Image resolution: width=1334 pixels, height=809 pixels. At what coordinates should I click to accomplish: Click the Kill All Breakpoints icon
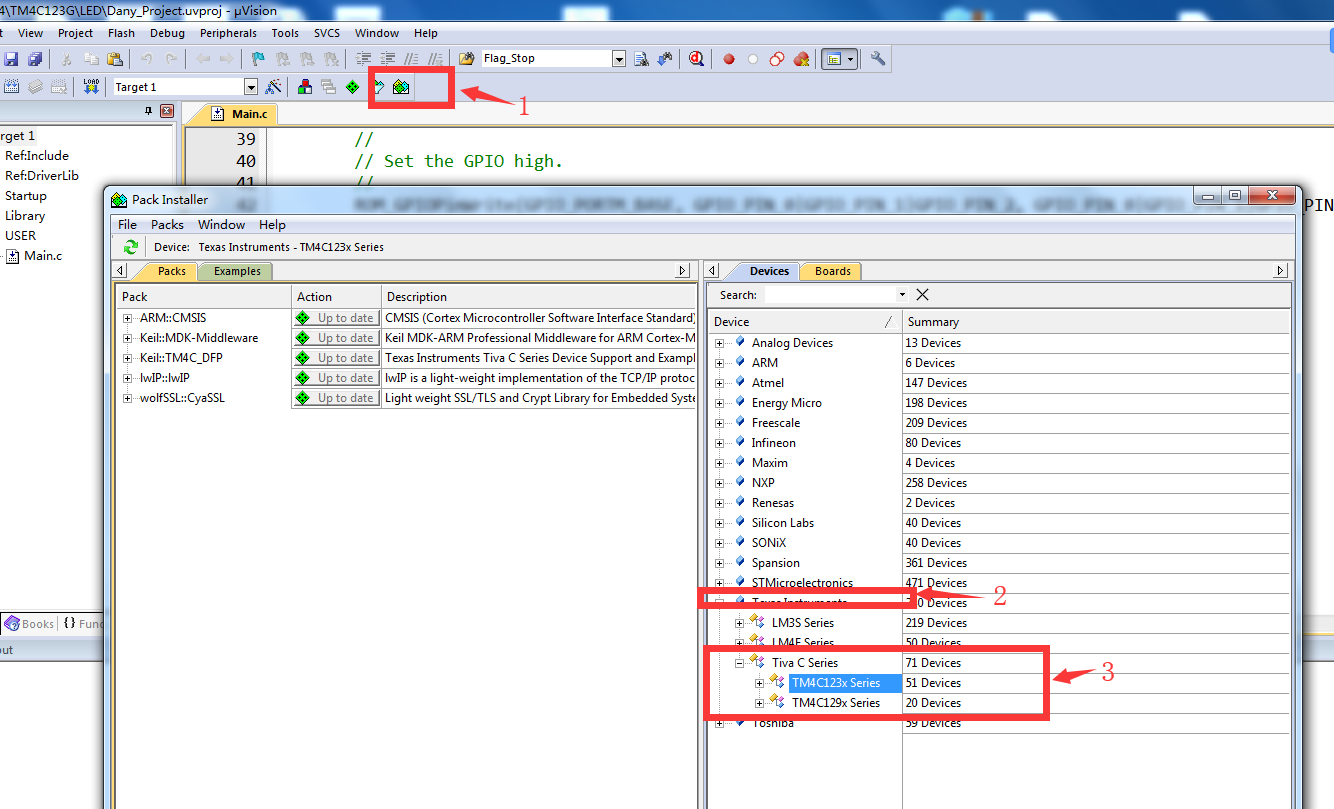tap(801, 59)
